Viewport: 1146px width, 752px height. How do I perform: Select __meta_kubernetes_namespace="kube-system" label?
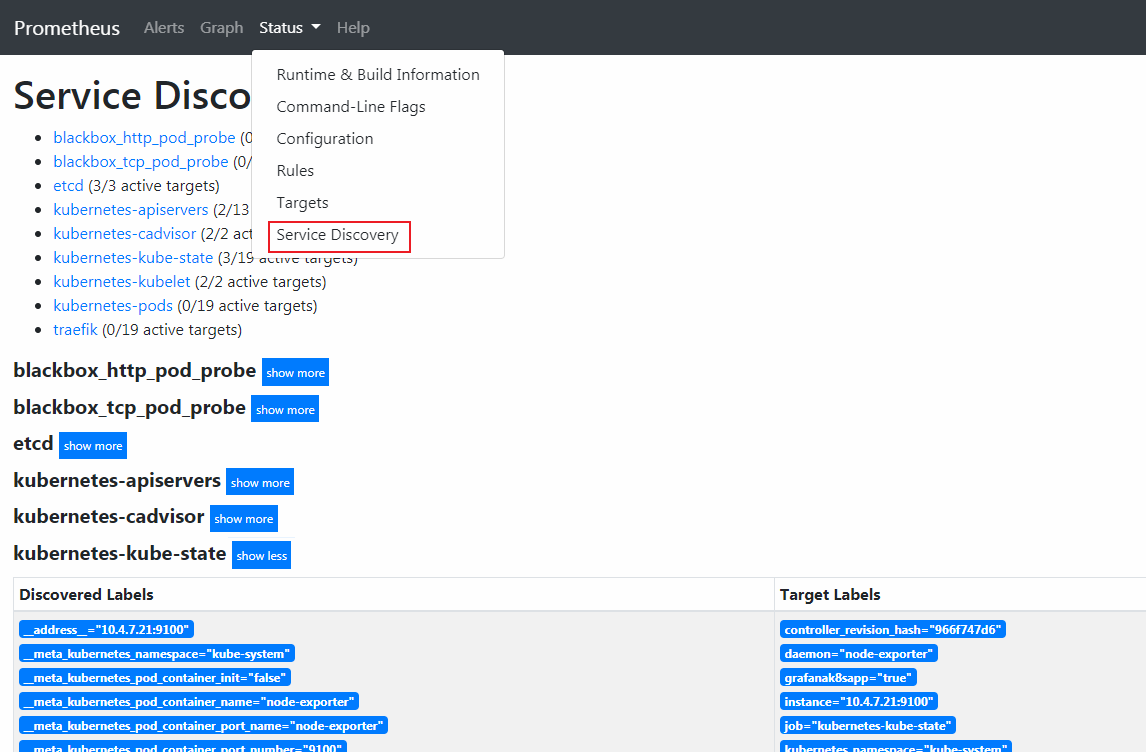157,653
